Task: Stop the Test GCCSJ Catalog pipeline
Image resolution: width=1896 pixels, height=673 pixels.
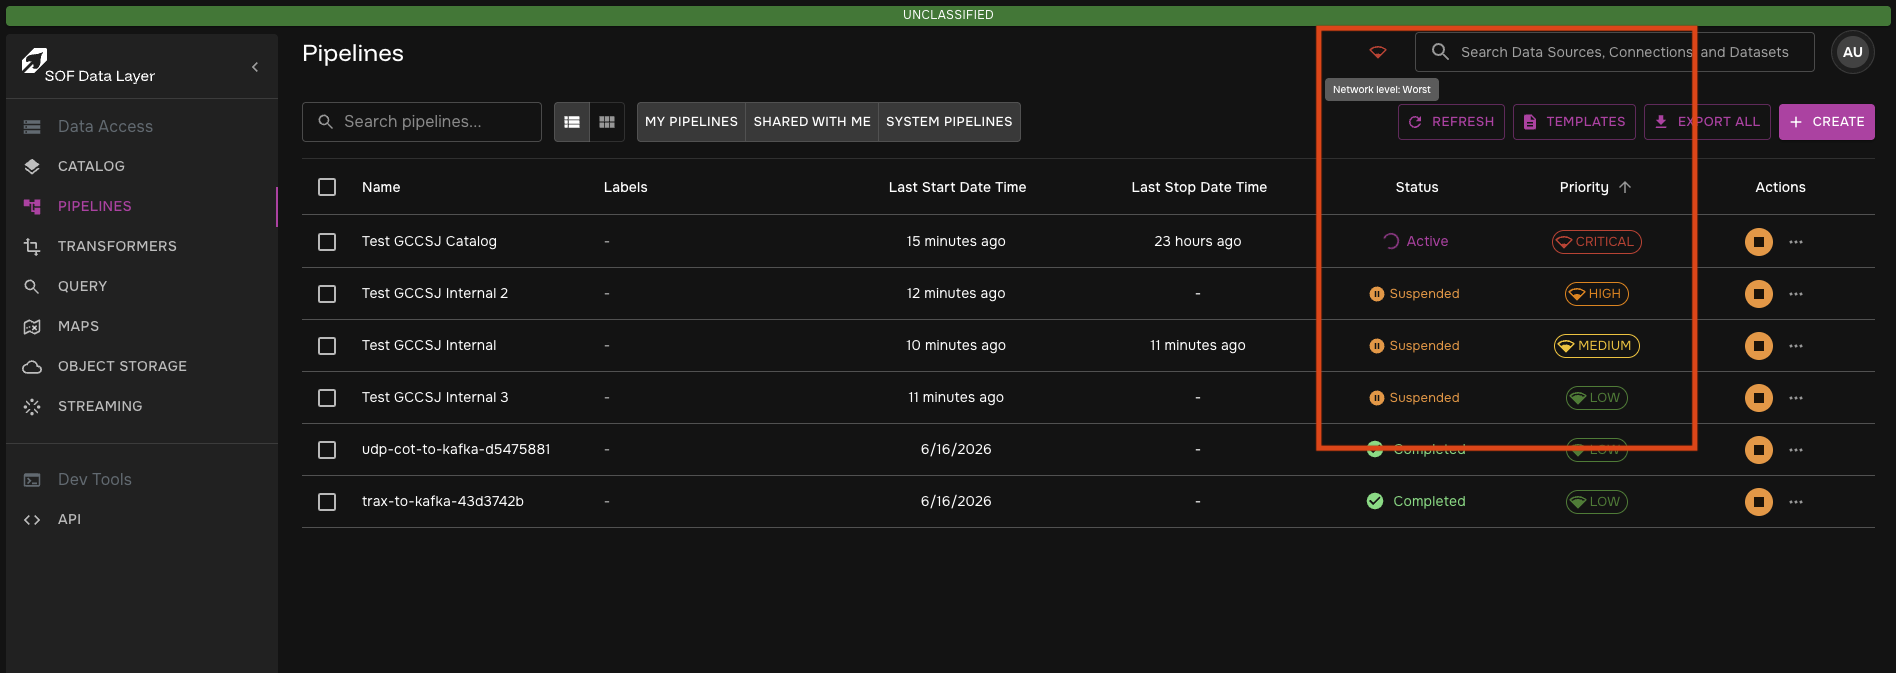Action: pos(1758,241)
